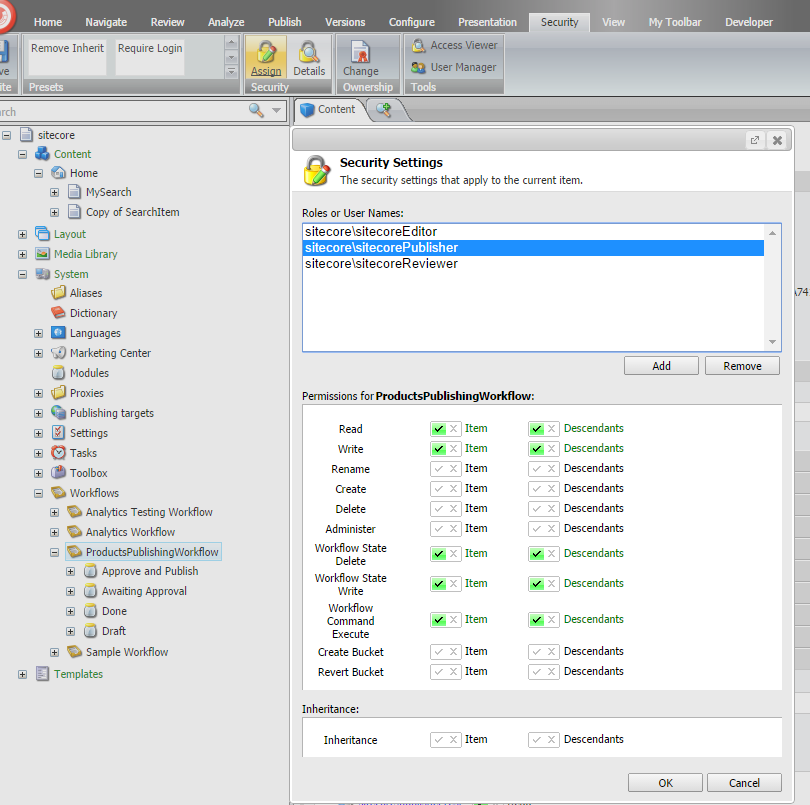Click the Sitecore logo button
Screen dimensions: 810x805
(4, 17)
